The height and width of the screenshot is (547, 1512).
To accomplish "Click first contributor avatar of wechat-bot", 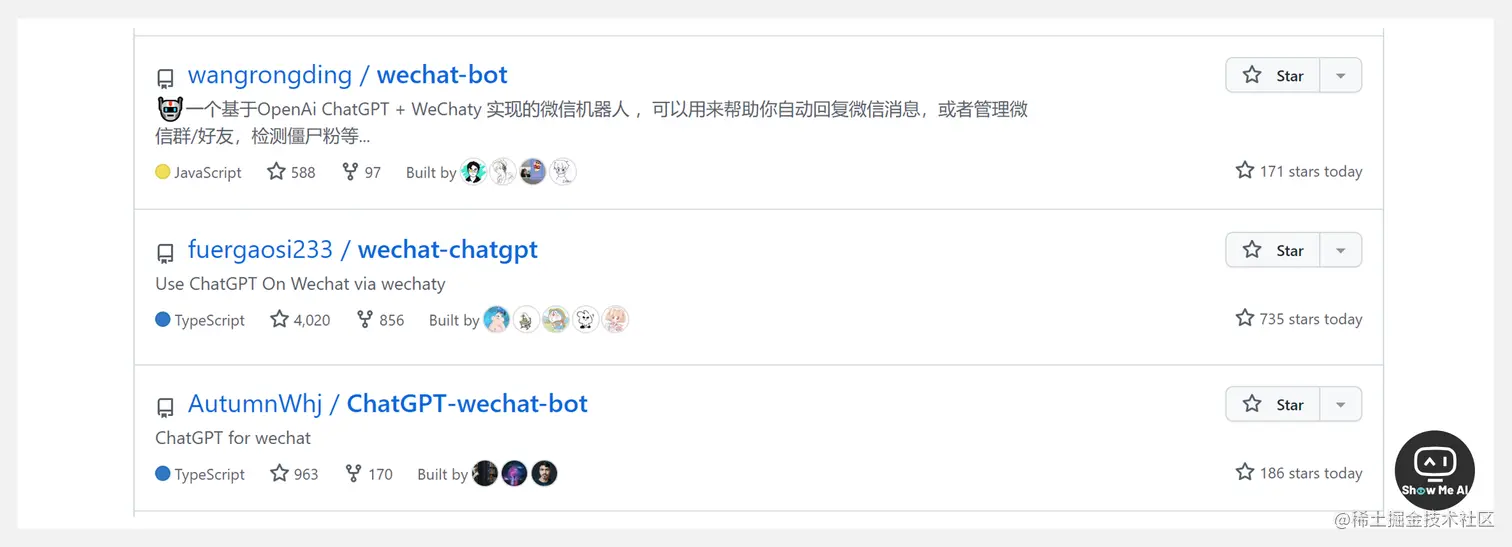I will pyautogui.click(x=473, y=172).
